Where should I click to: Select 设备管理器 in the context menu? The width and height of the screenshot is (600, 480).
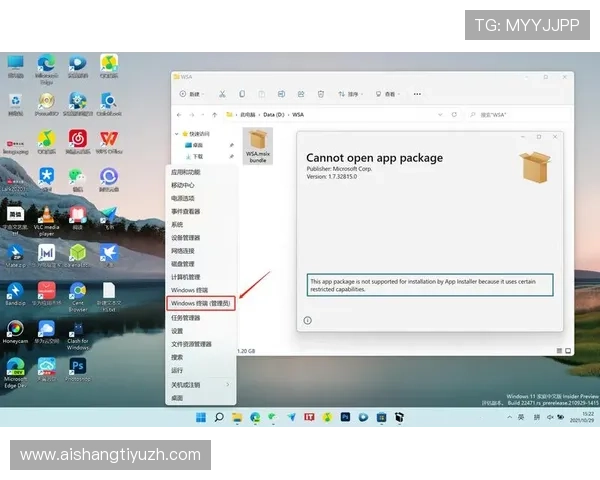click(x=186, y=238)
